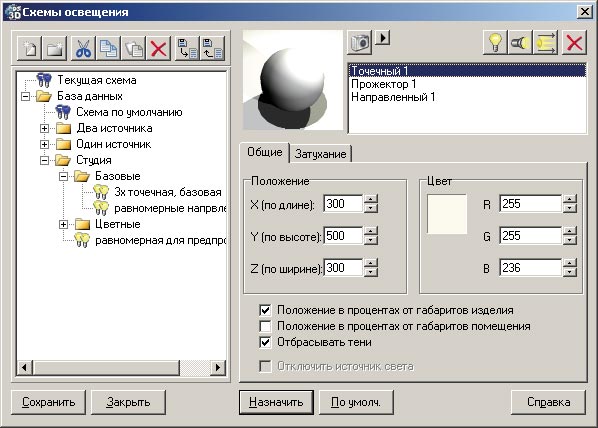598x428 pixels.
Task: Click the G color value field
Action: (530, 236)
